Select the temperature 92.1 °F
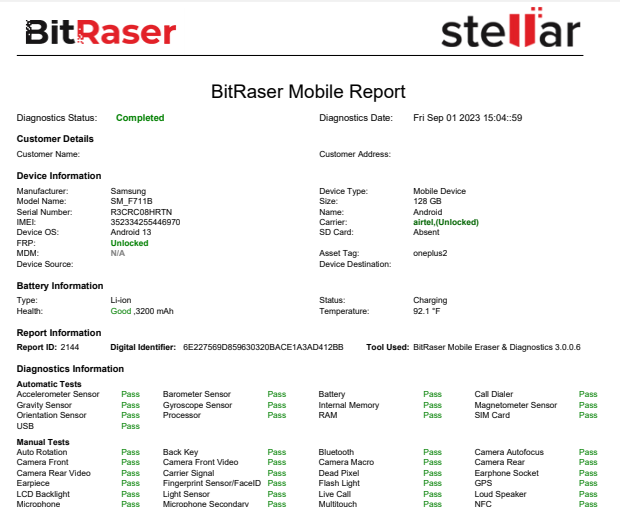 point(426,311)
